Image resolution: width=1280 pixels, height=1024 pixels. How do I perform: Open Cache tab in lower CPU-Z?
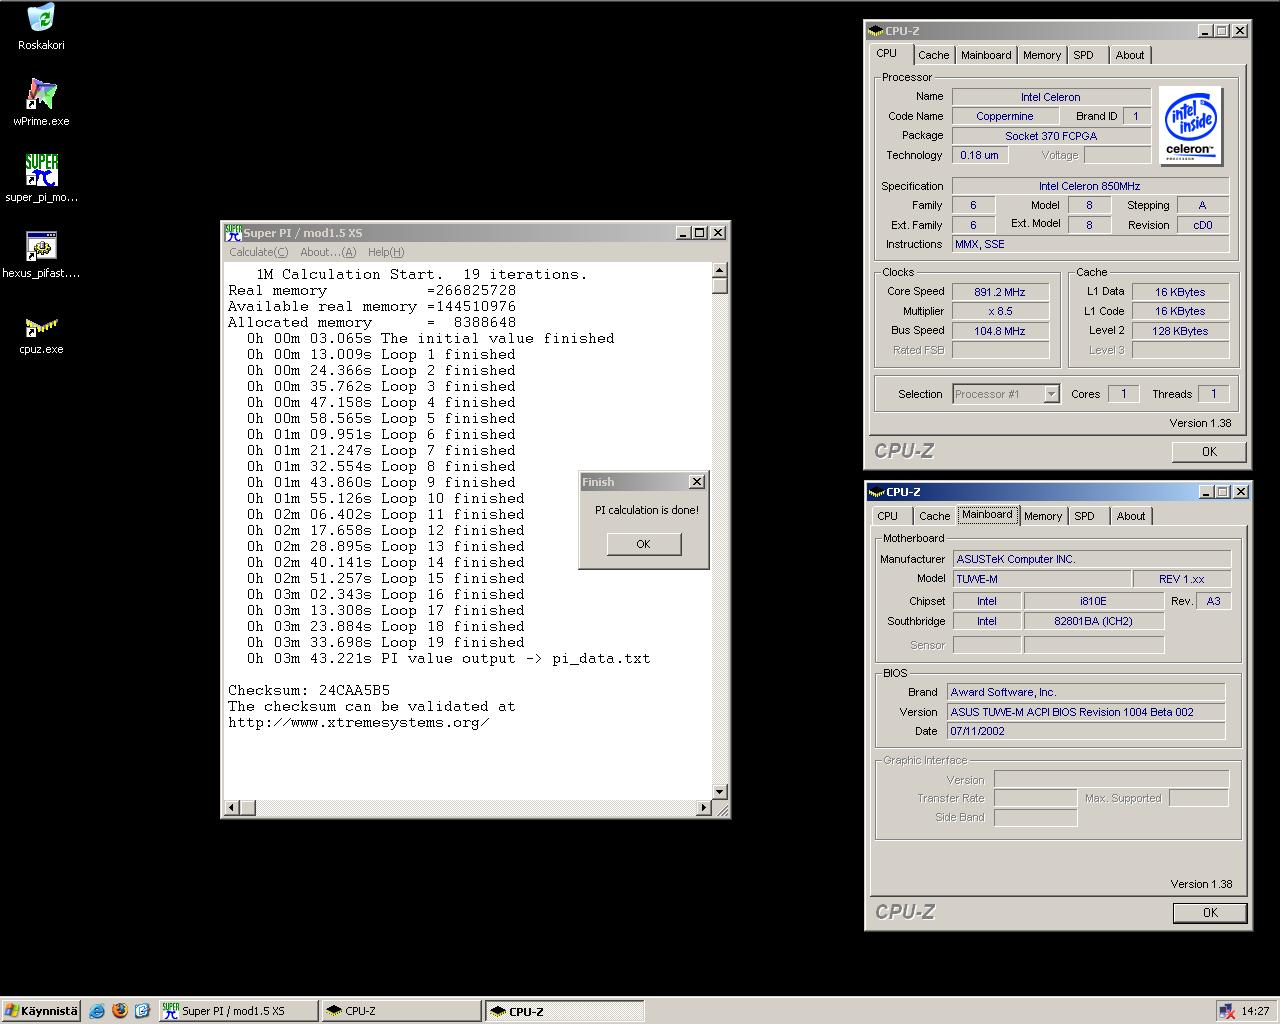click(935, 517)
